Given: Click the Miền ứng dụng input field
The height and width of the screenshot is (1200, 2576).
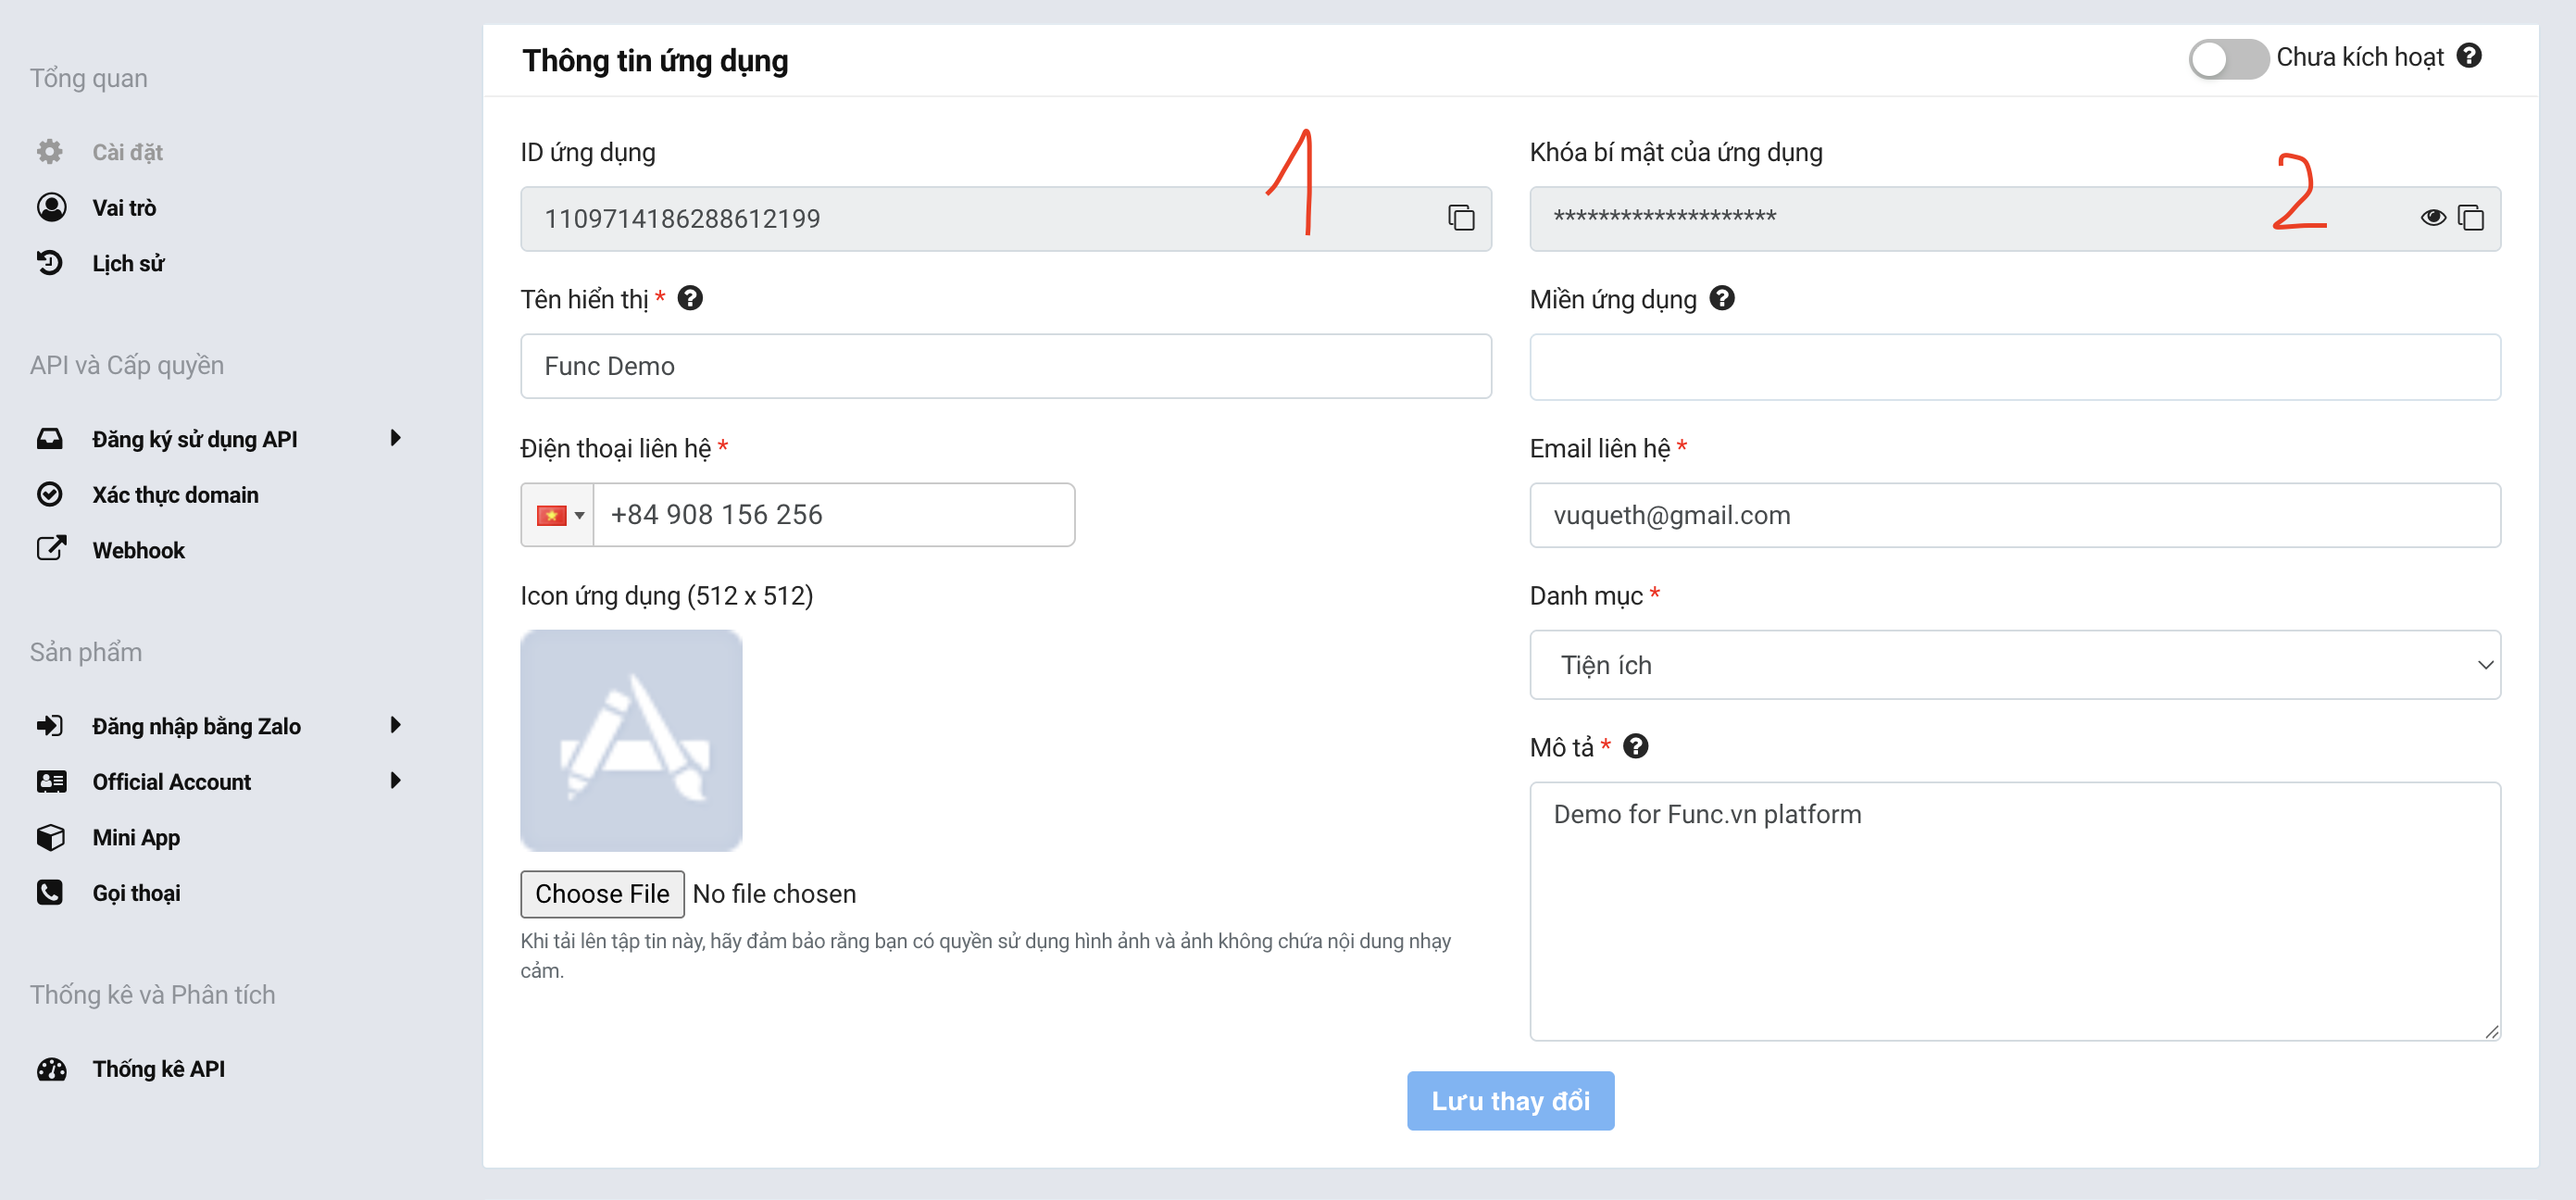Looking at the screenshot, I should click(2014, 367).
